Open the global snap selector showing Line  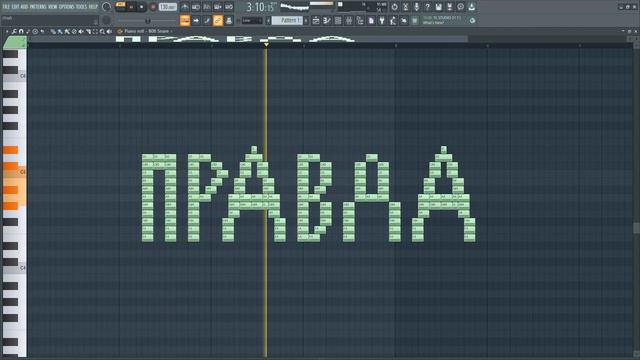252,20
